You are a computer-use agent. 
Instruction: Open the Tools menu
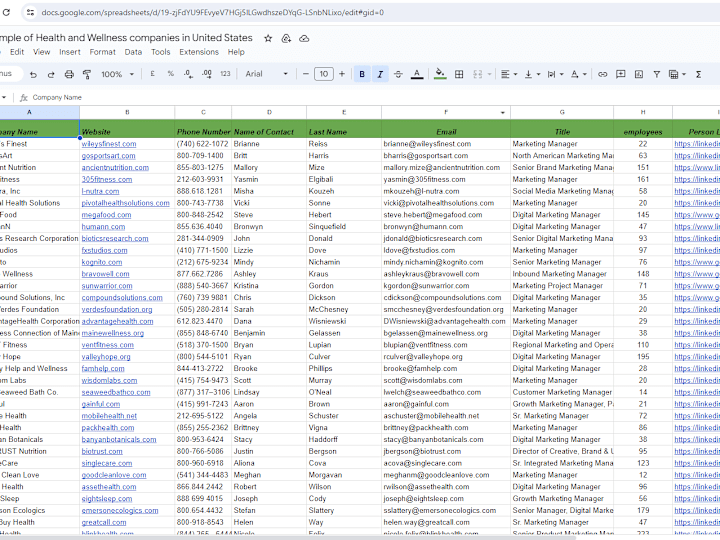click(161, 52)
